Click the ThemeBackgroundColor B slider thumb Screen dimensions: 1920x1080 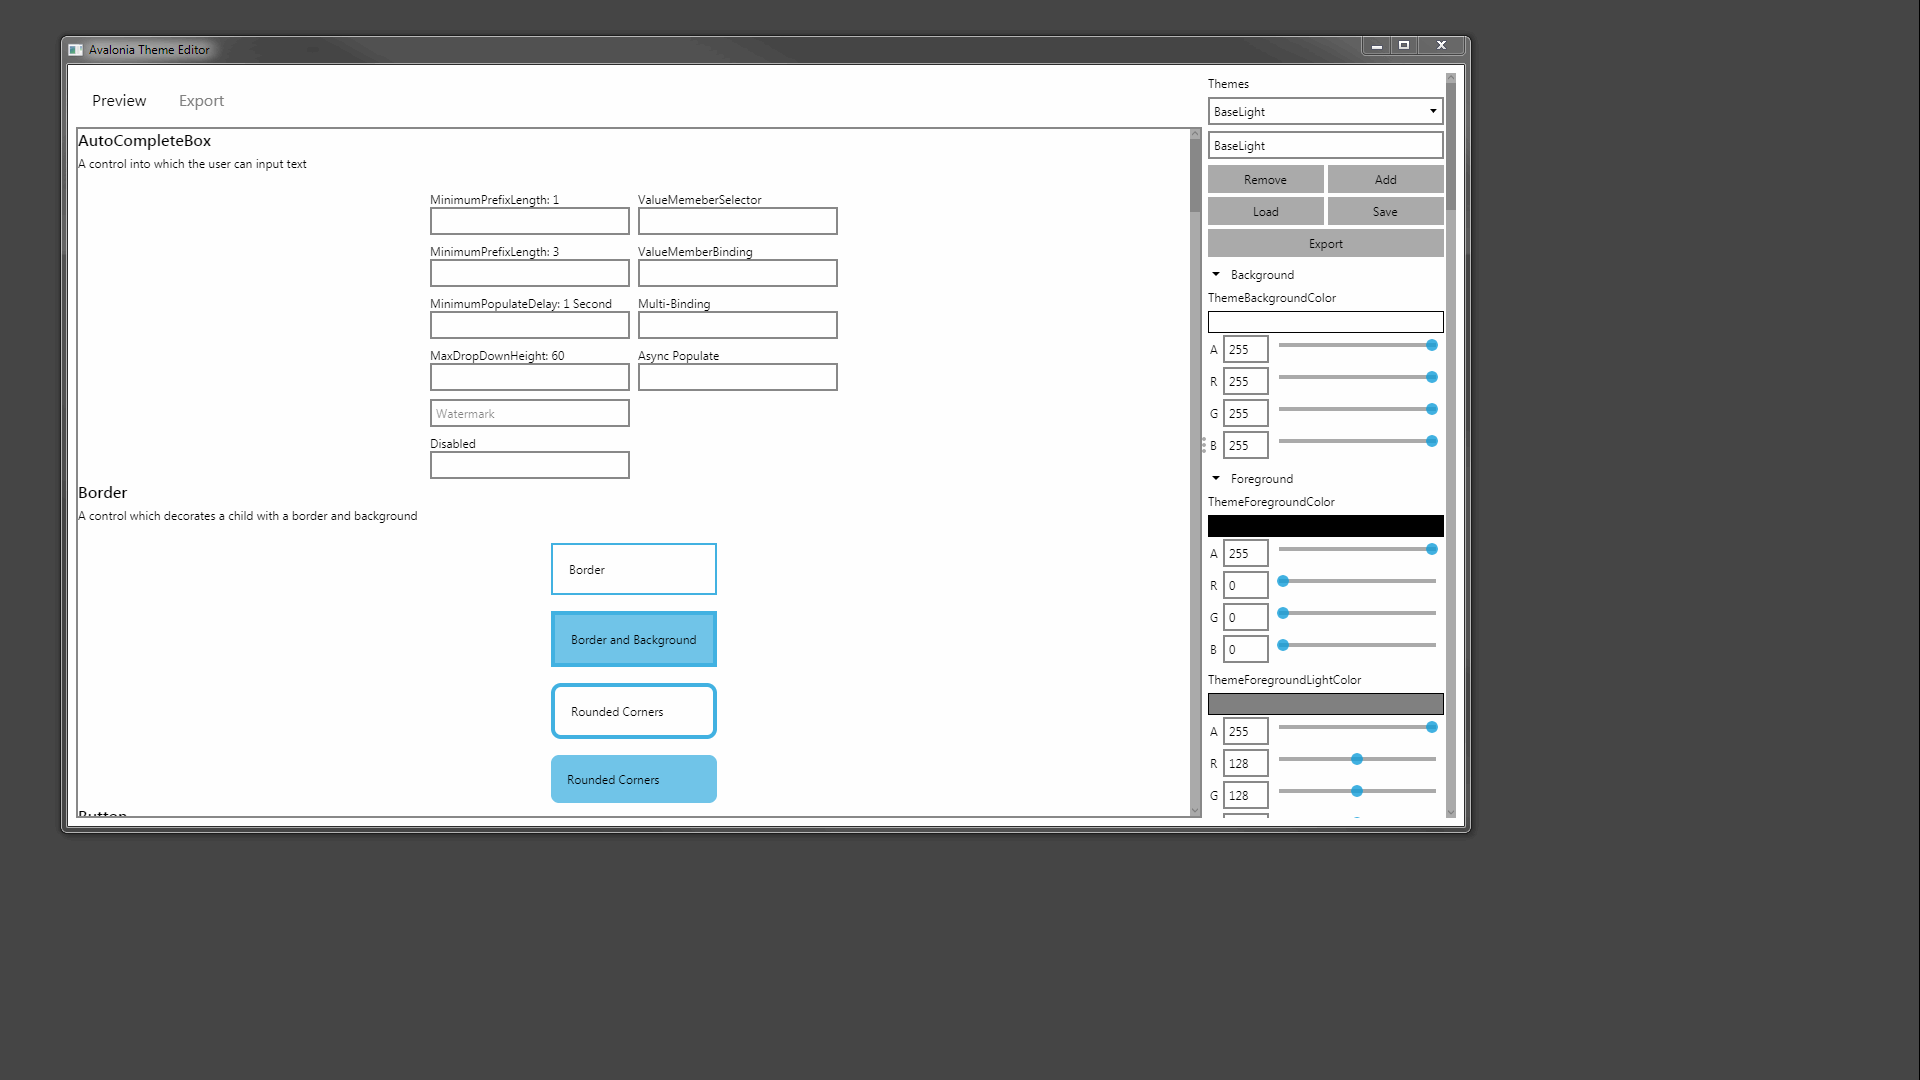pyautogui.click(x=1431, y=441)
